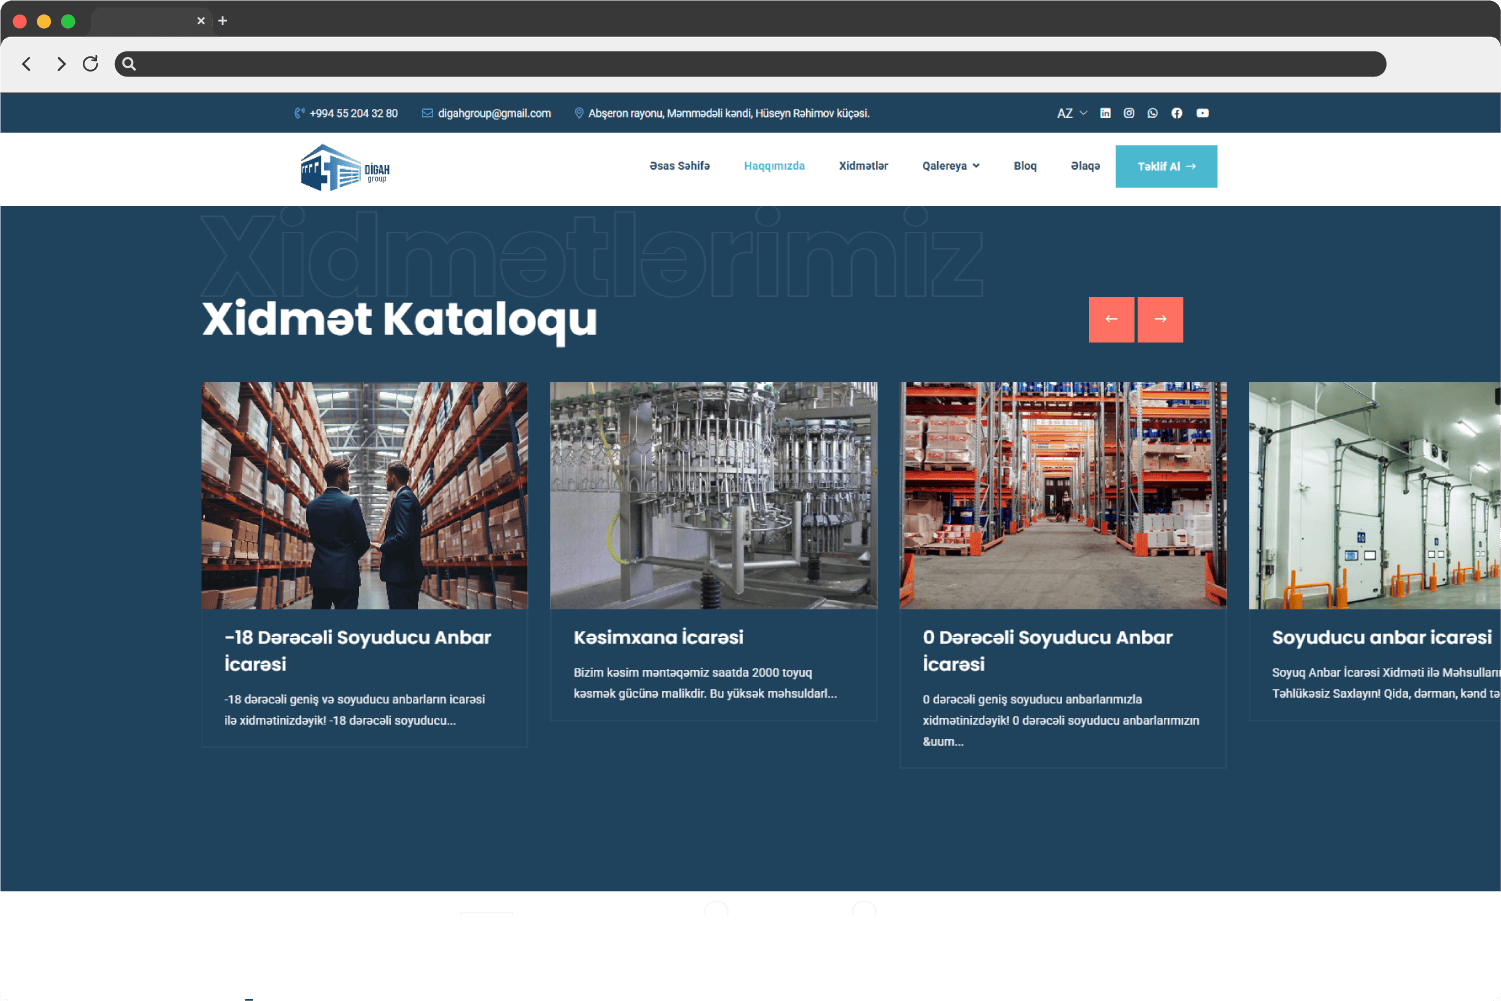Open the Kəsimxana İcarəsi service card title
The height and width of the screenshot is (1001, 1501).
pyautogui.click(x=659, y=637)
